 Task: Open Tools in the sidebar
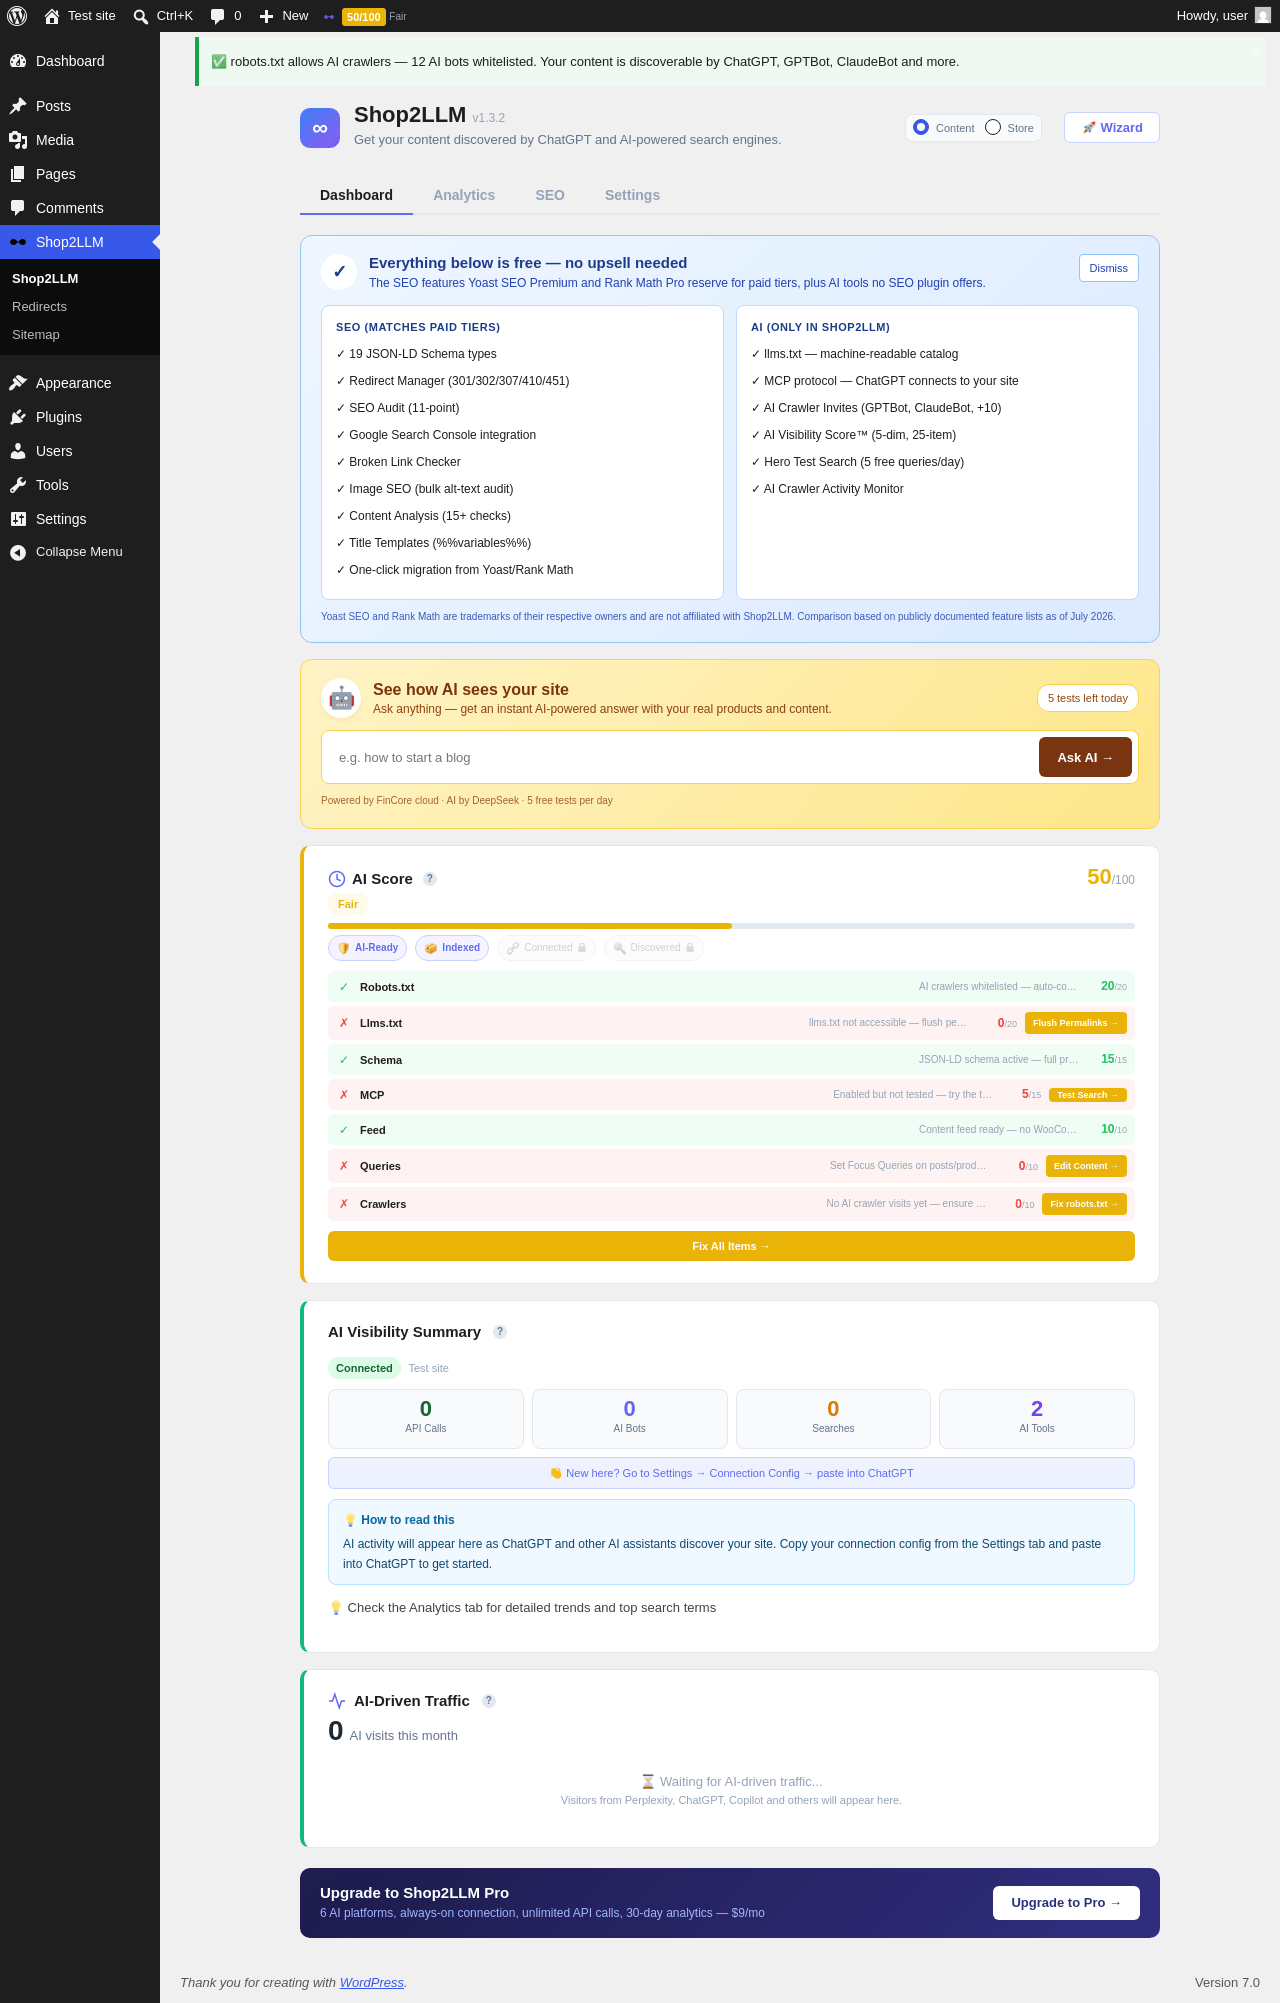[x=80, y=485]
